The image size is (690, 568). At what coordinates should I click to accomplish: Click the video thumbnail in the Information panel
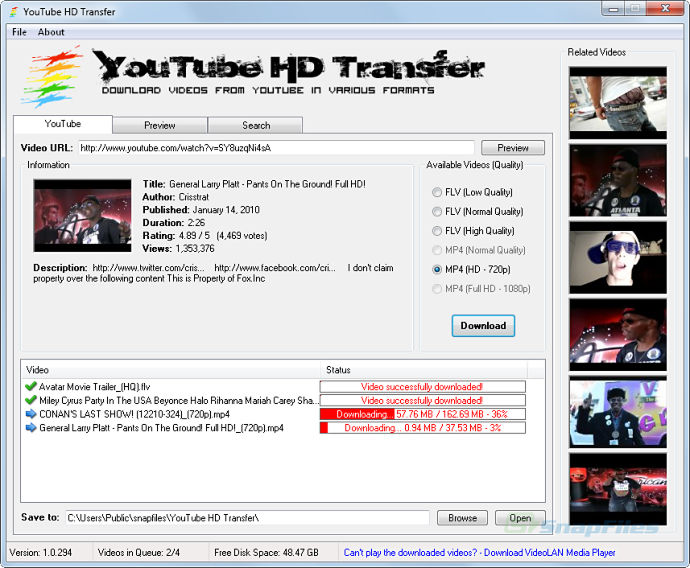point(83,216)
